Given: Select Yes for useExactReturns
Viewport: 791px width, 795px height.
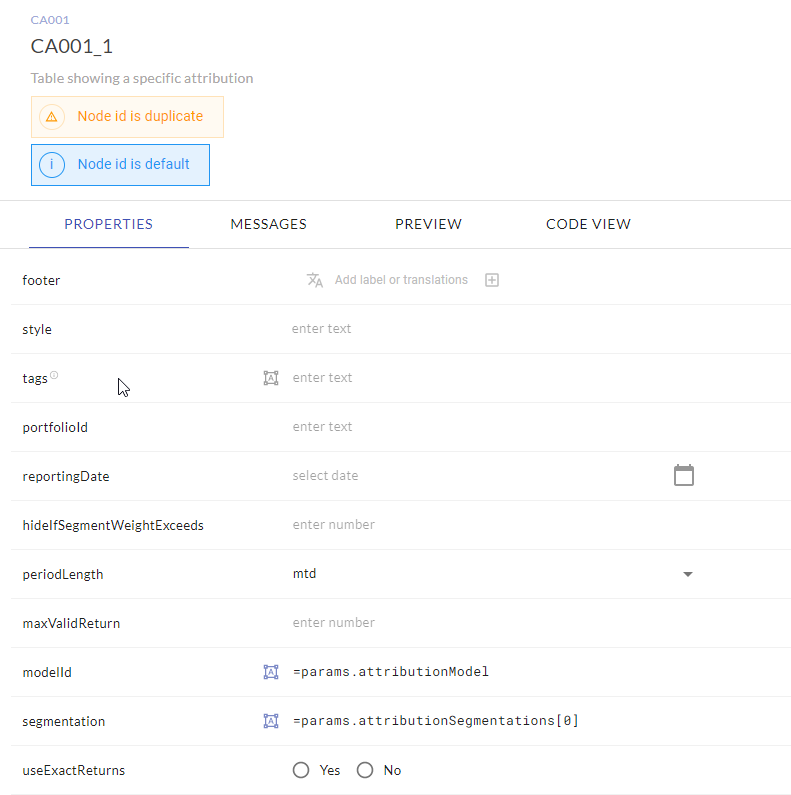Looking at the screenshot, I should pos(301,770).
